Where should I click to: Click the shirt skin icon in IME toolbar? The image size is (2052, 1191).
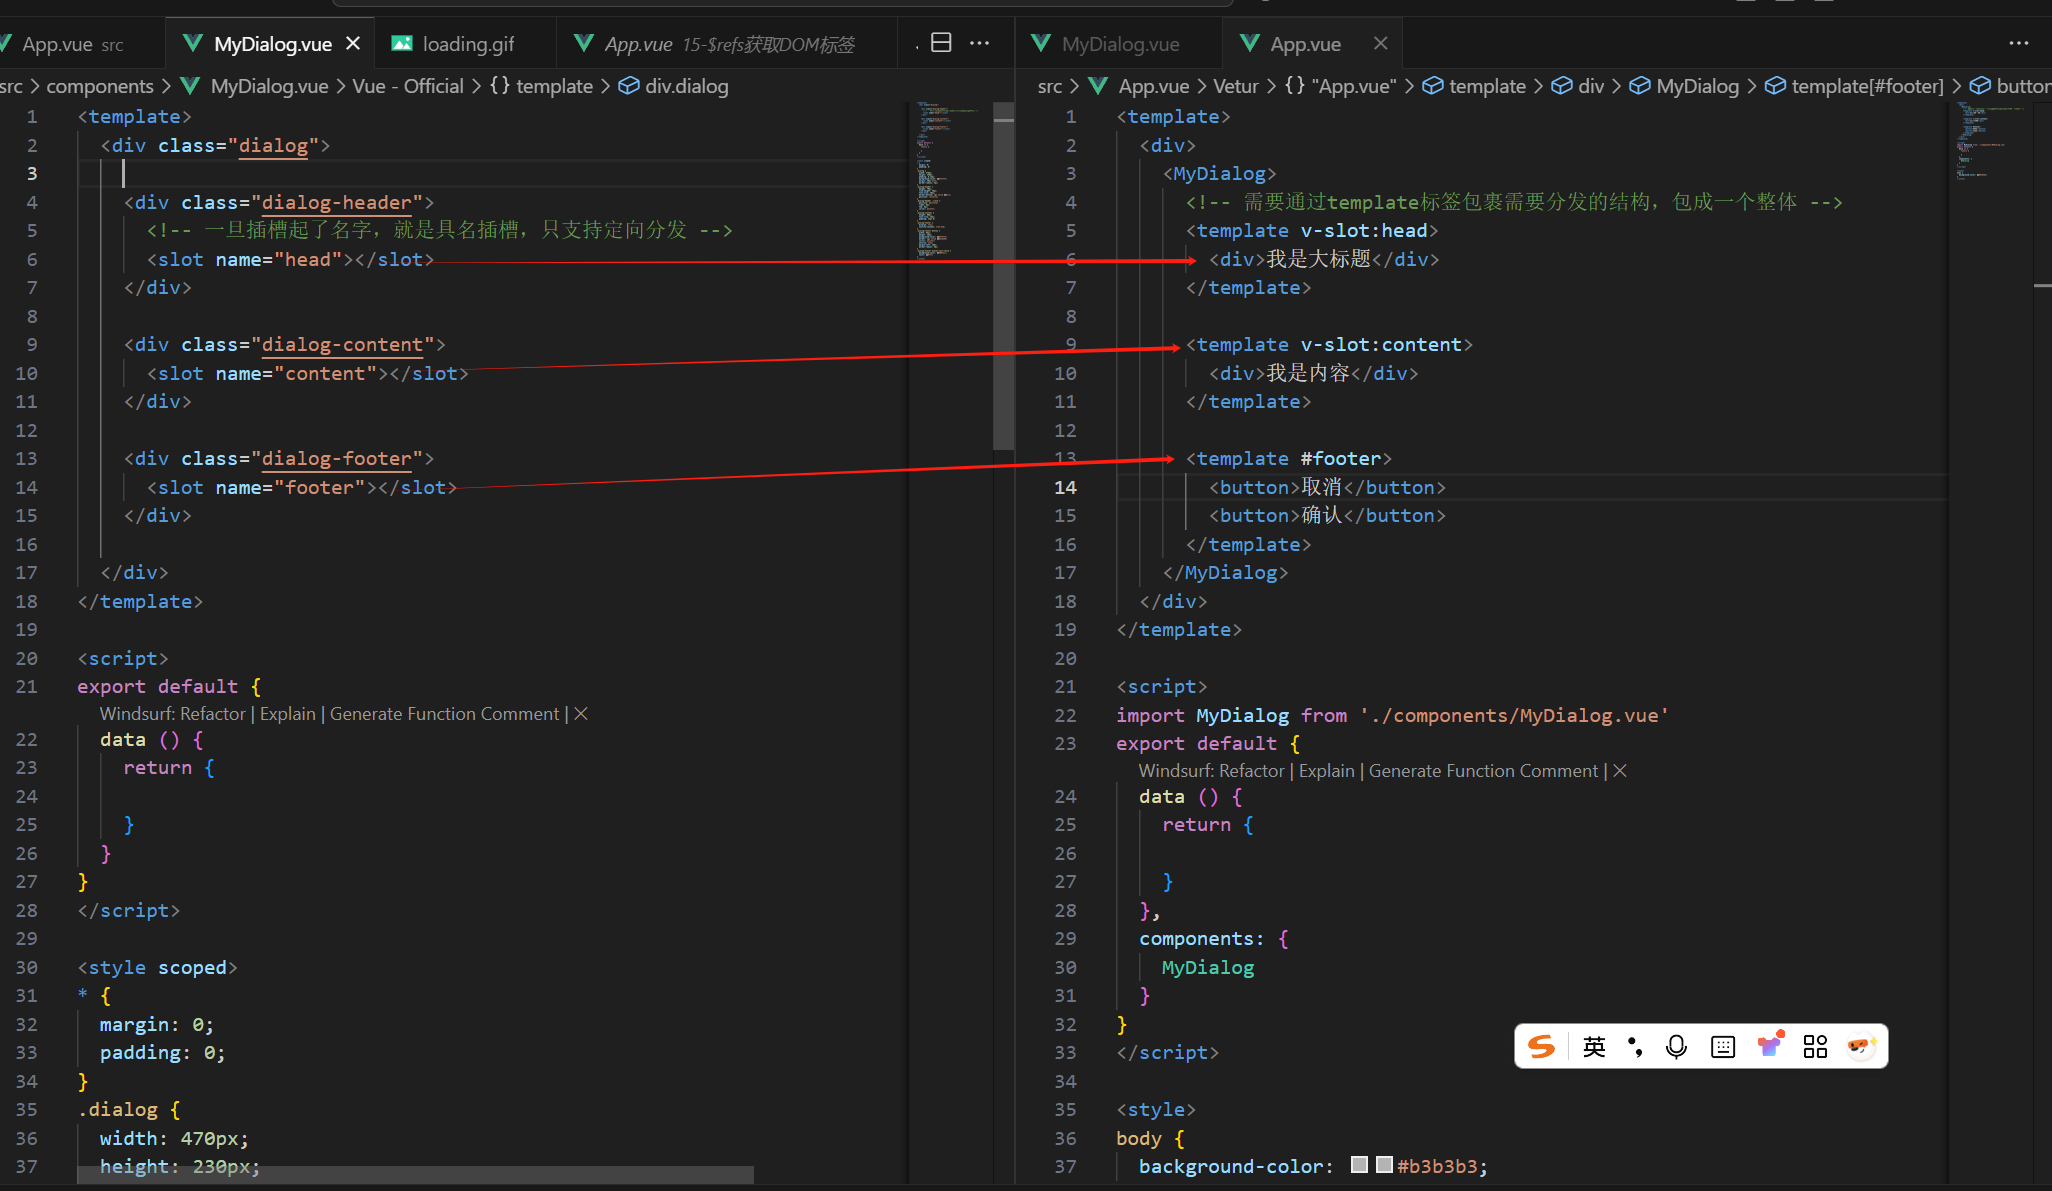tap(1769, 1046)
